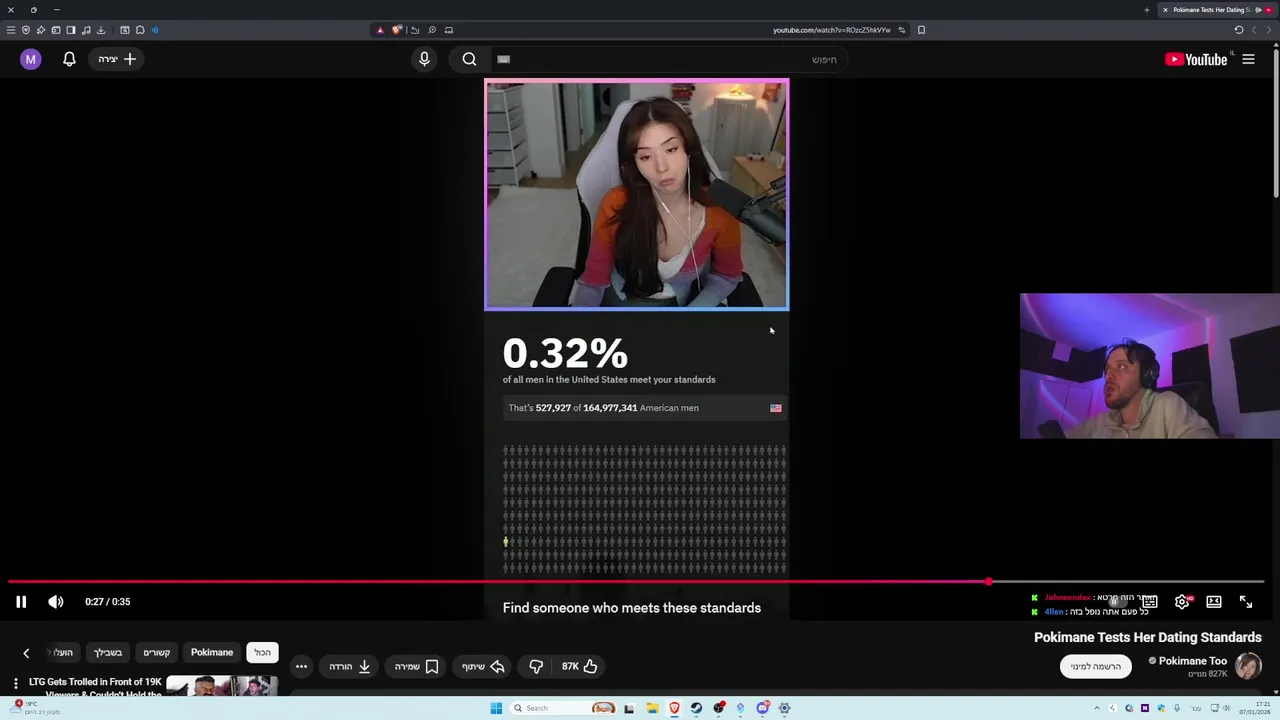Open Brave Rewards triangle icon
The width and height of the screenshot is (1280, 720).
tap(380, 30)
